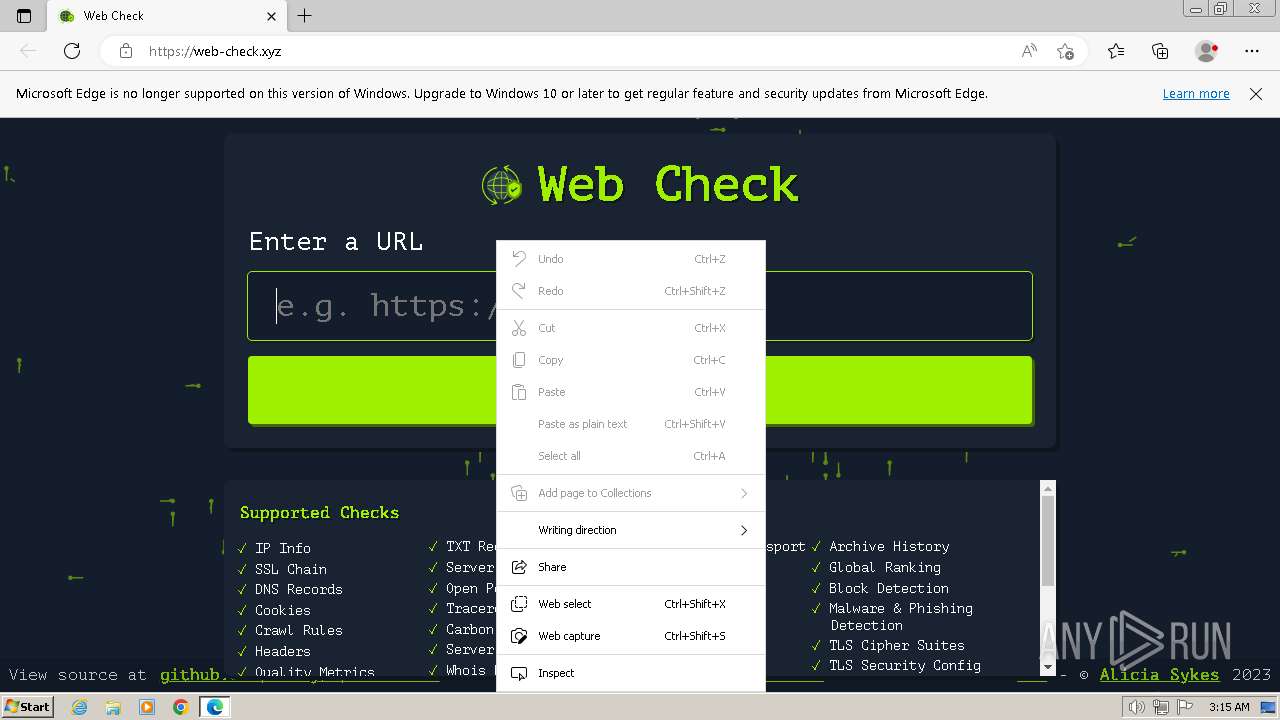Open the browser profile avatar

pos(1206,51)
